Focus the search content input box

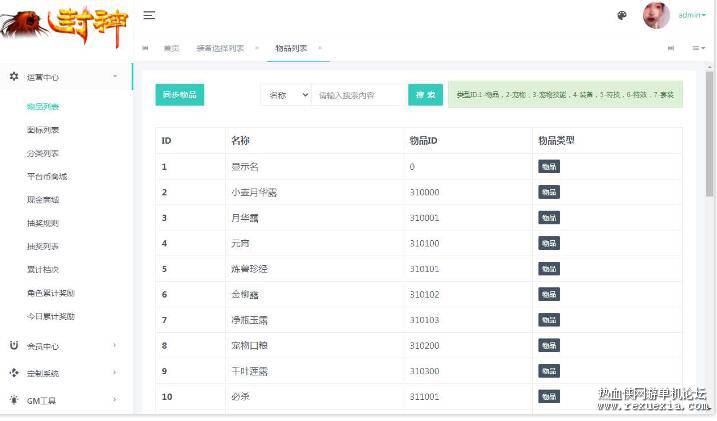click(359, 95)
